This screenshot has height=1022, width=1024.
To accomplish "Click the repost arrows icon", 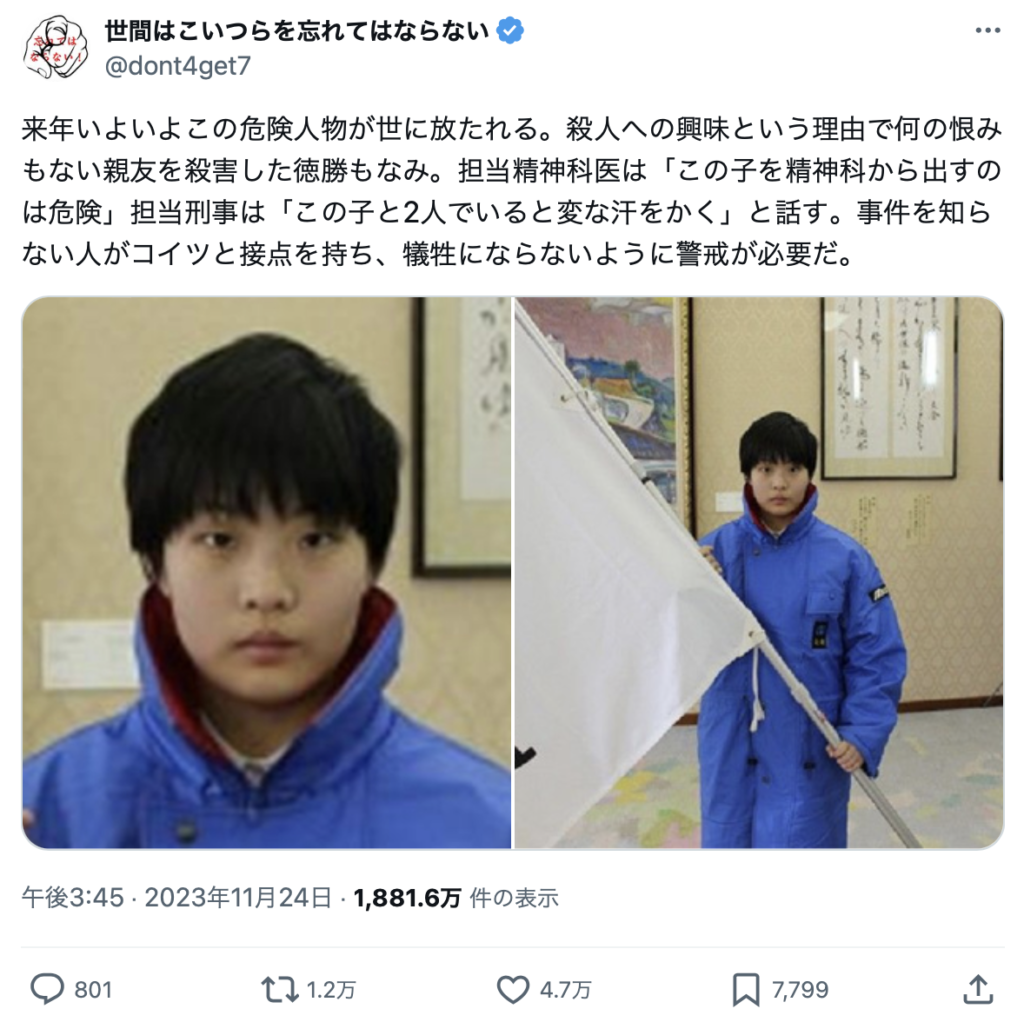I will click(x=280, y=989).
